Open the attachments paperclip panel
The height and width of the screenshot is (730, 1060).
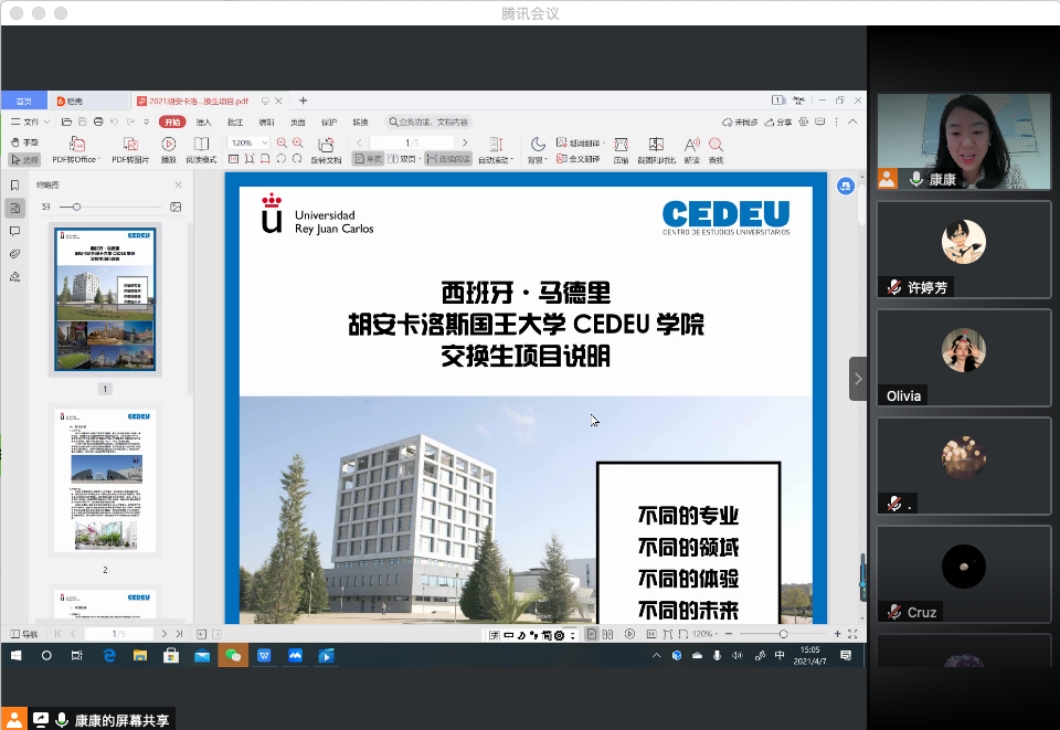[x=14, y=254]
